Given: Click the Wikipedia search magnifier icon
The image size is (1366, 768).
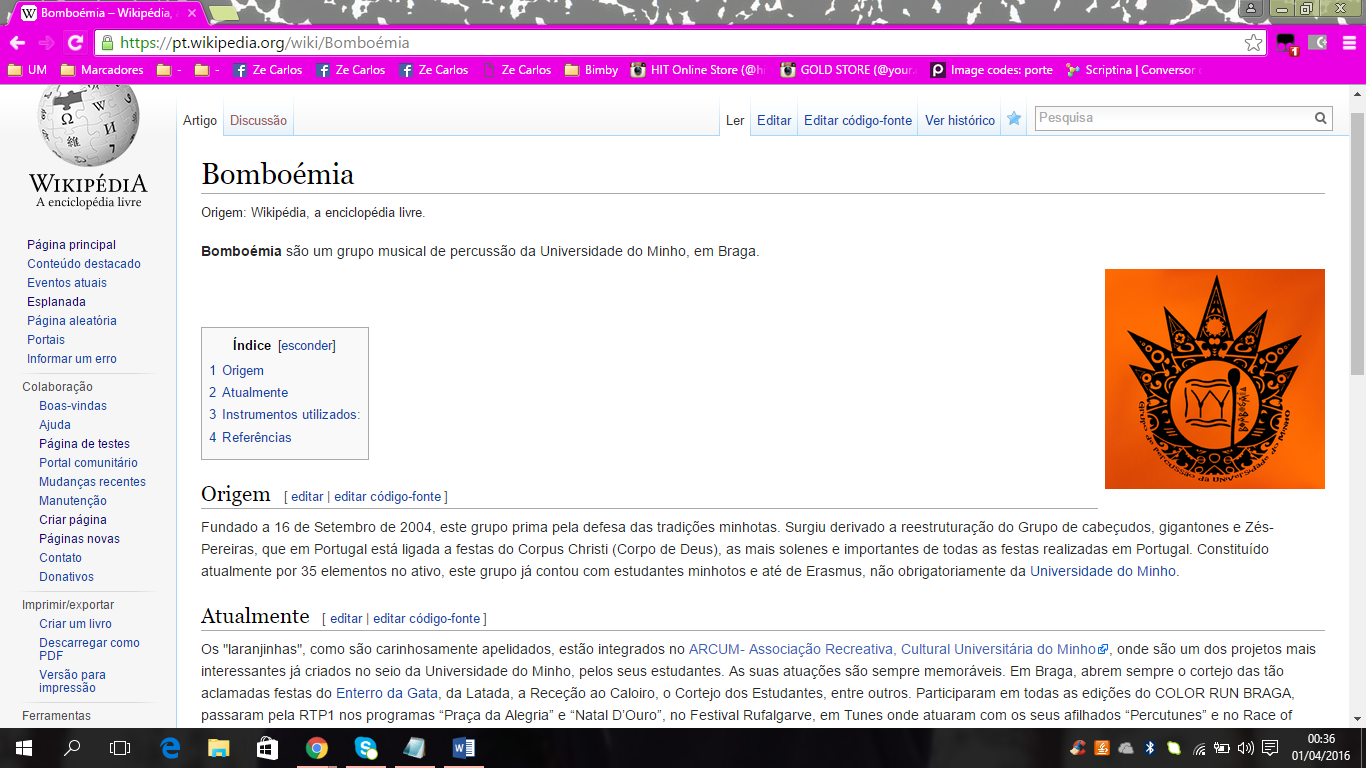Looking at the screenshot, I should tap(1321, 118).
